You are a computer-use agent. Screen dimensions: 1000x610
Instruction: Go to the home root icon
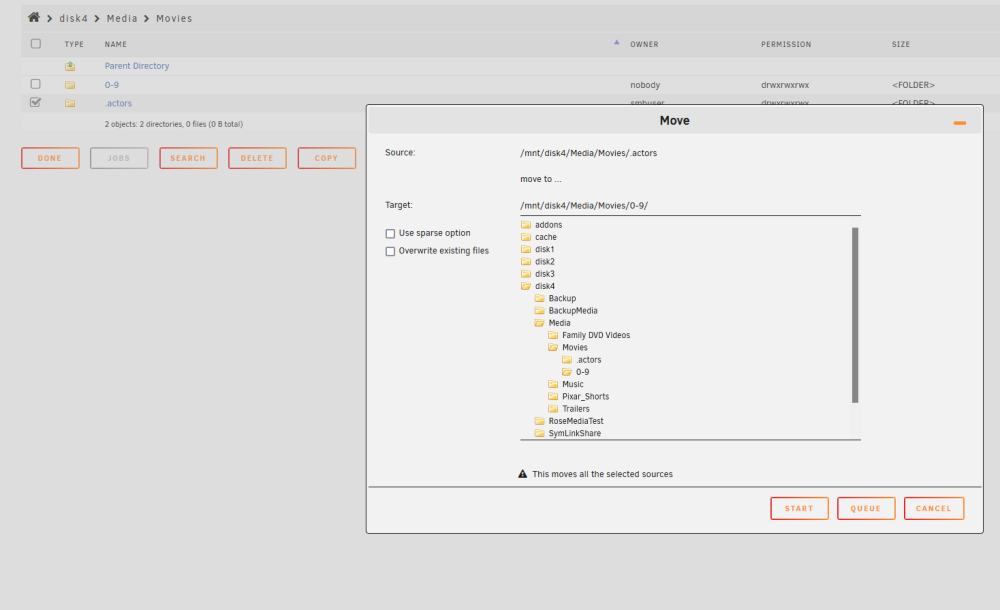[x=34, y=17]
